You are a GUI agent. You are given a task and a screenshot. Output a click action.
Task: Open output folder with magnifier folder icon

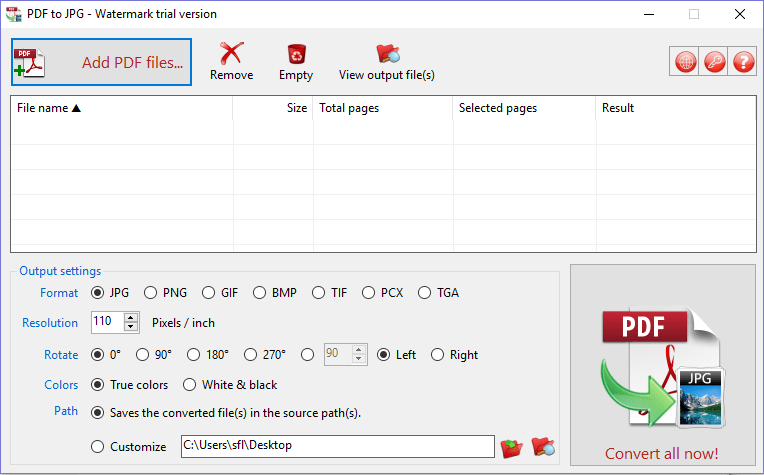pyautogui.click(x=543, y=446)
